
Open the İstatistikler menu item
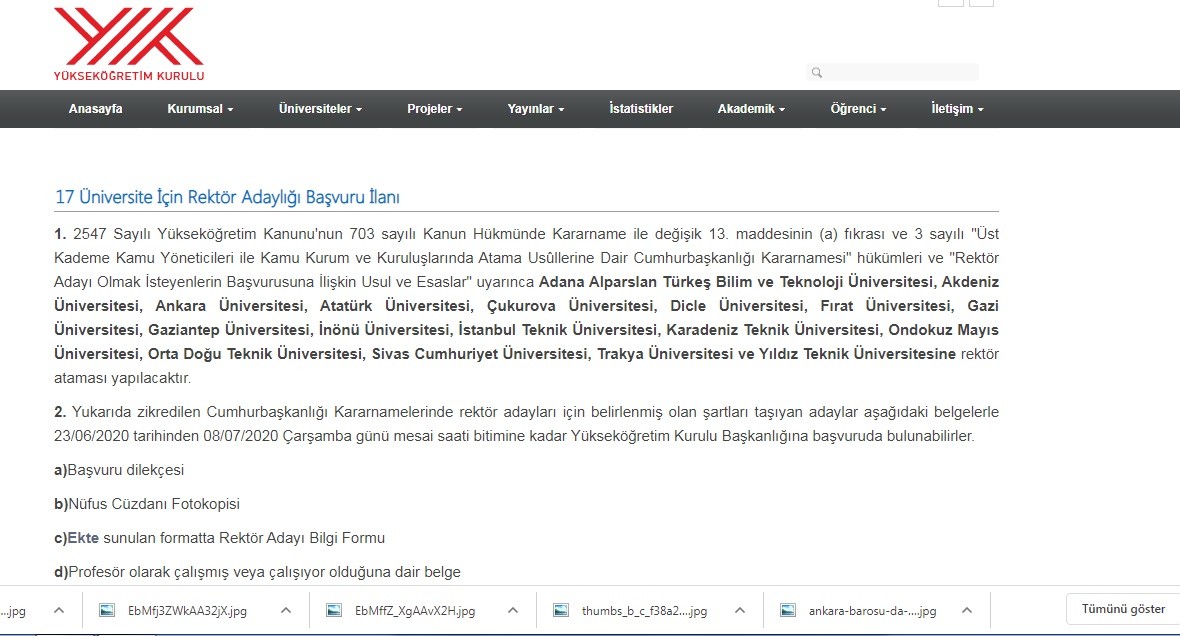(641, 108)
